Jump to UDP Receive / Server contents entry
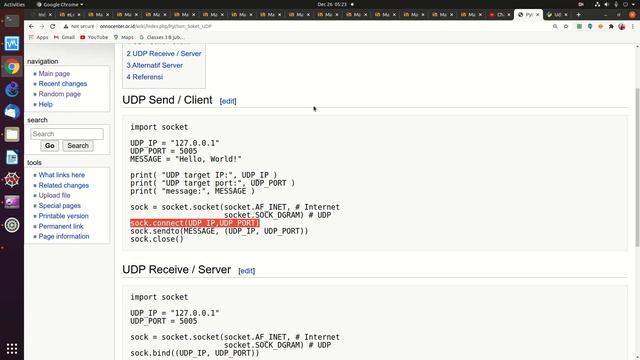The image size is (640, 360). click(x=164, y=53)
